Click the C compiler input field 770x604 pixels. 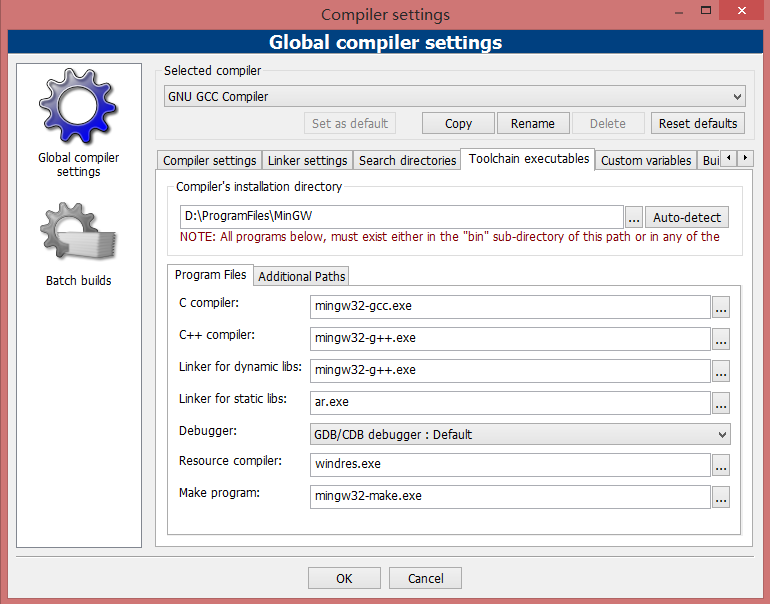click(510, 306)
